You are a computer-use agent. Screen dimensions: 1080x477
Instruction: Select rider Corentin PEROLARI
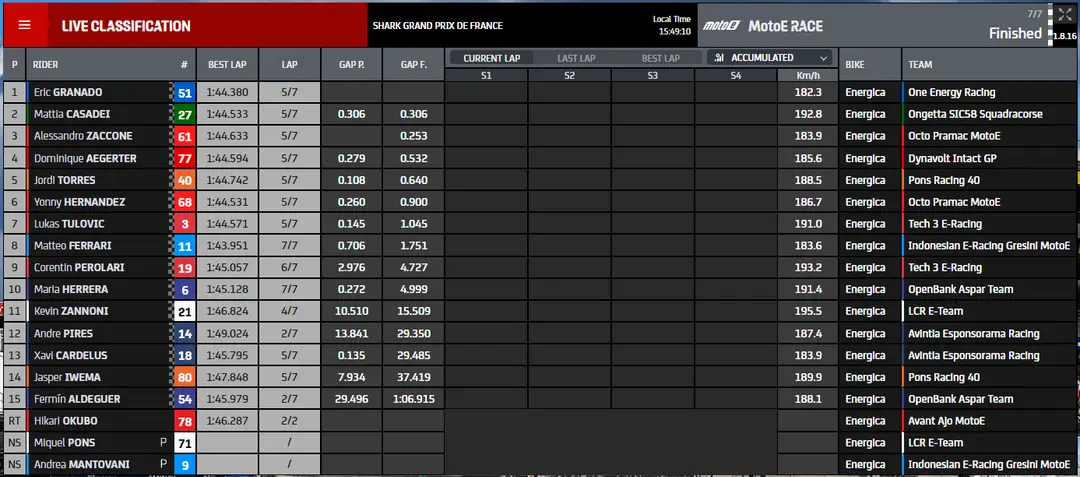[x=79, y=268]
